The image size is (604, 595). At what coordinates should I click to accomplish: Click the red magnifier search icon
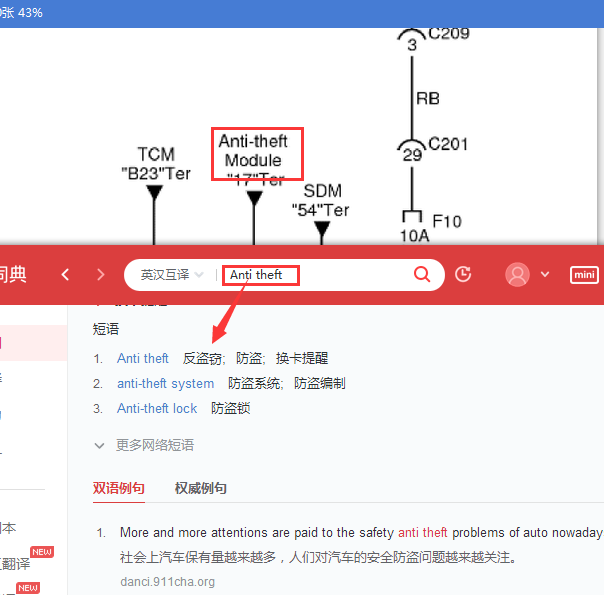pos(422,274)
